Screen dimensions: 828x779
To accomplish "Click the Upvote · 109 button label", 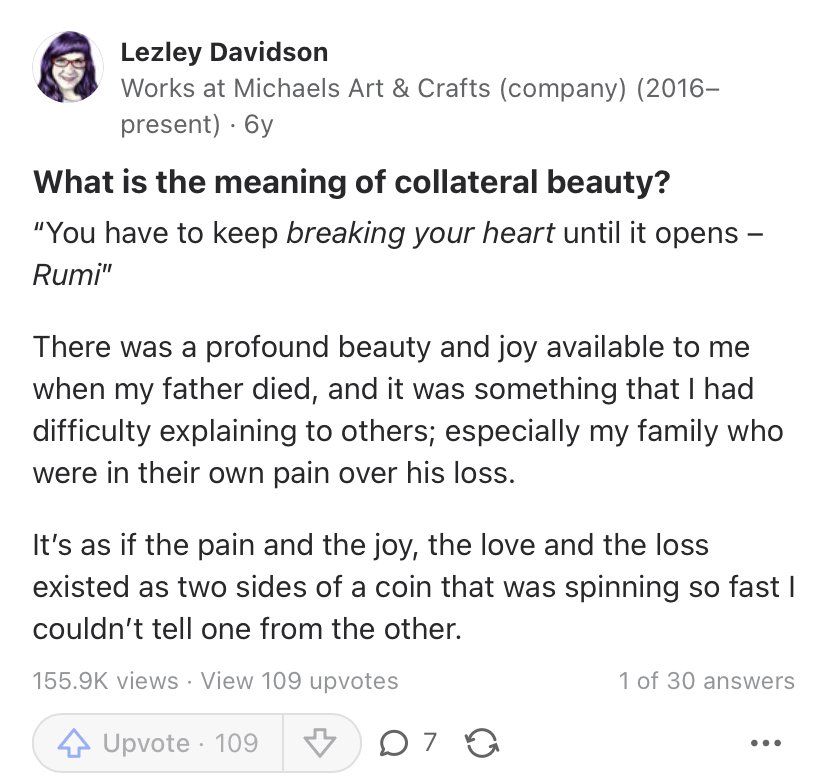I will point(181,743).
